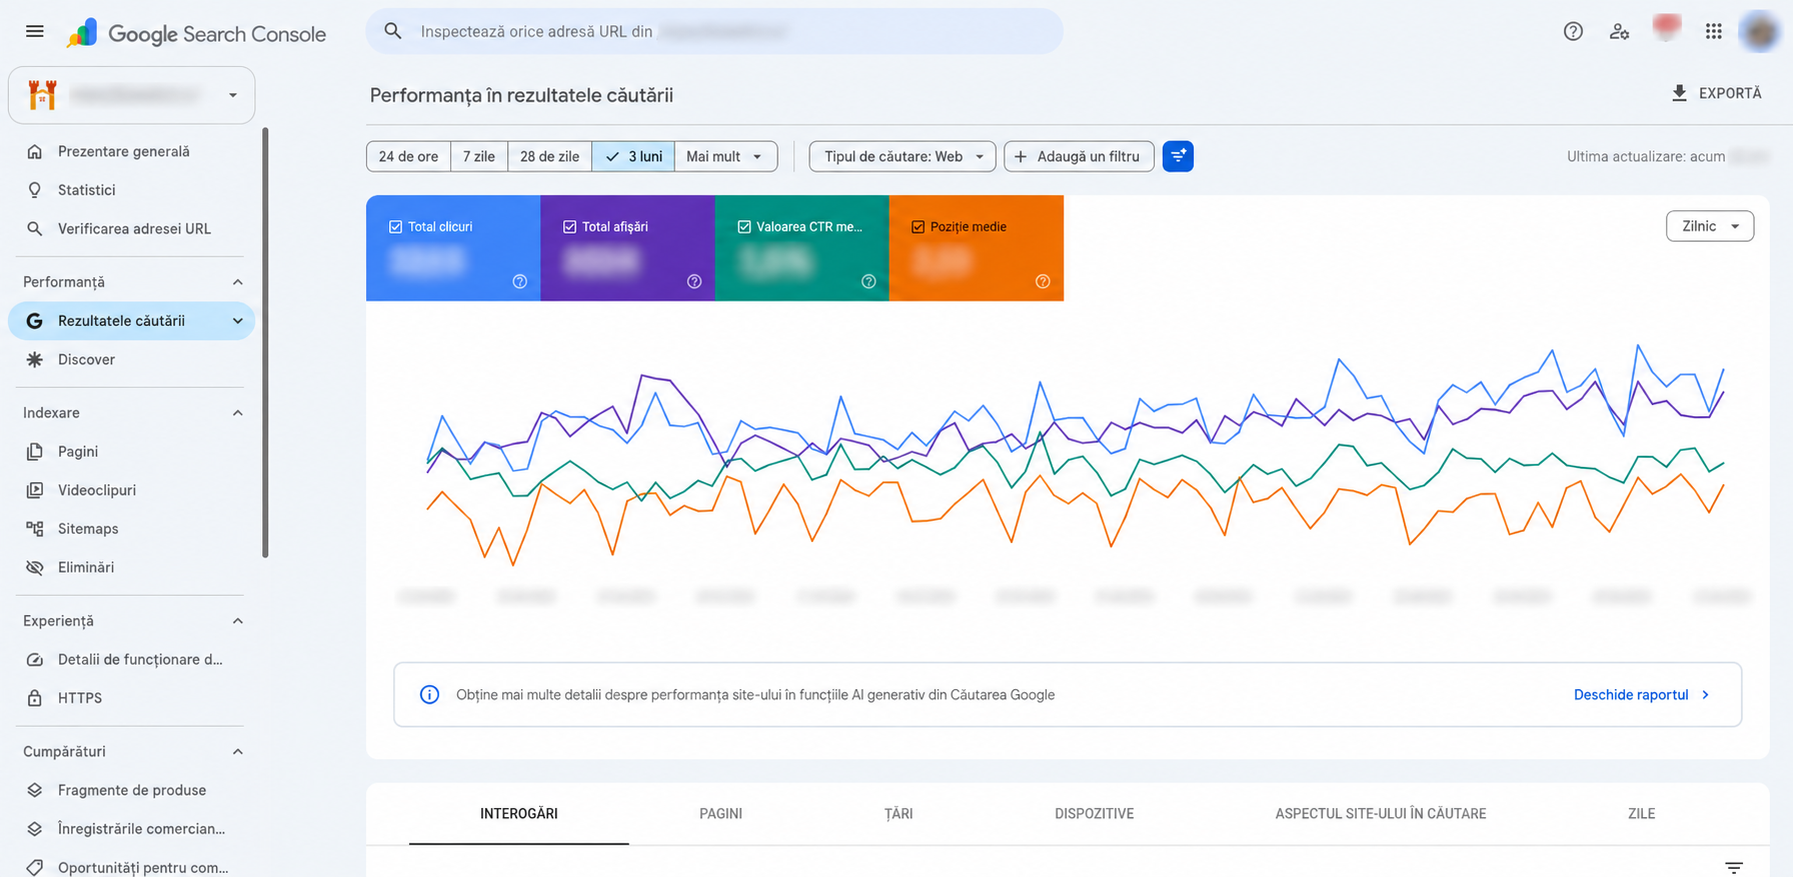Open the Eliminări page
The width and height of the screenshot is (1793, 877).
[132, 568]
